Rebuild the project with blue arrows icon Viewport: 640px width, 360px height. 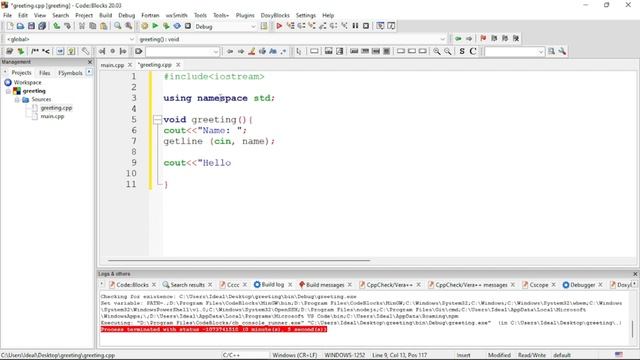pyautogui.click(x=177, y=26)
